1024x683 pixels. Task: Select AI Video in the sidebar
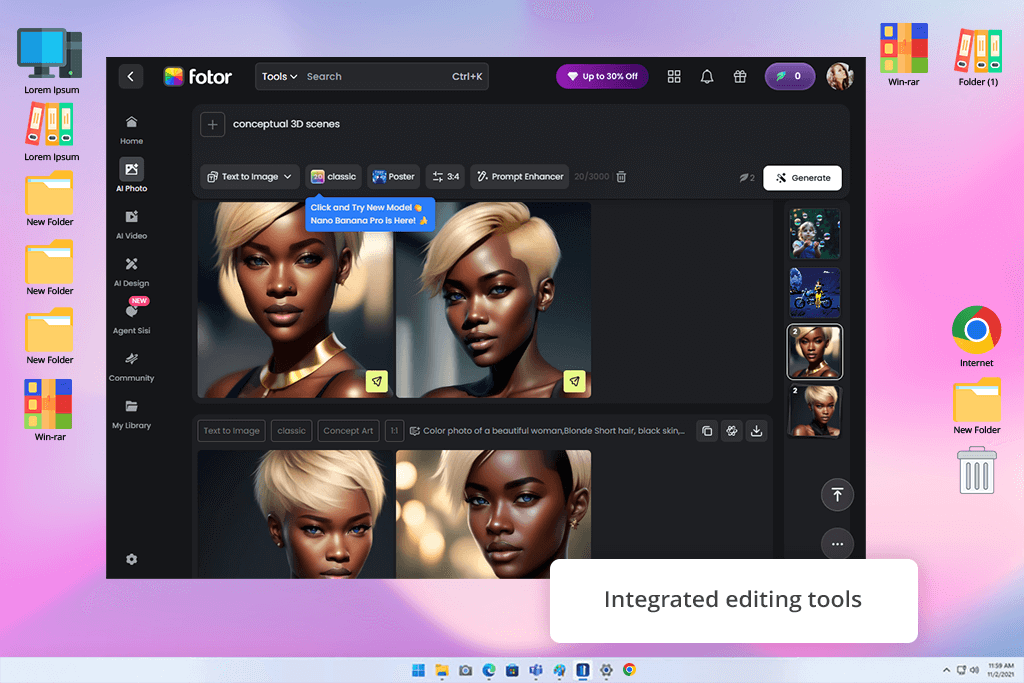click(131, 225)
